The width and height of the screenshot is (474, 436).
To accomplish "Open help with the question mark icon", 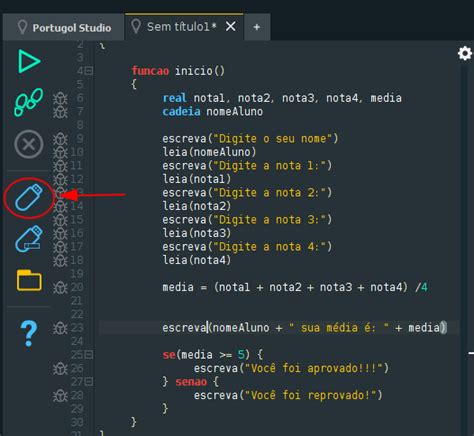I will 29,334.
